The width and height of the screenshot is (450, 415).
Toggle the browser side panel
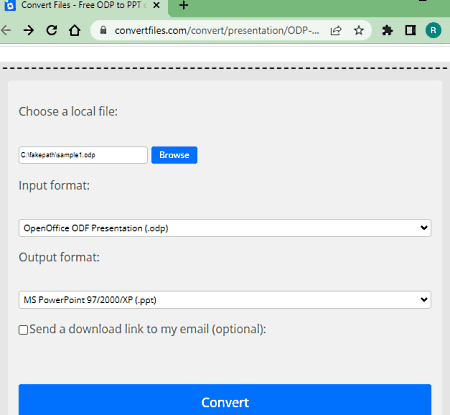410,31
